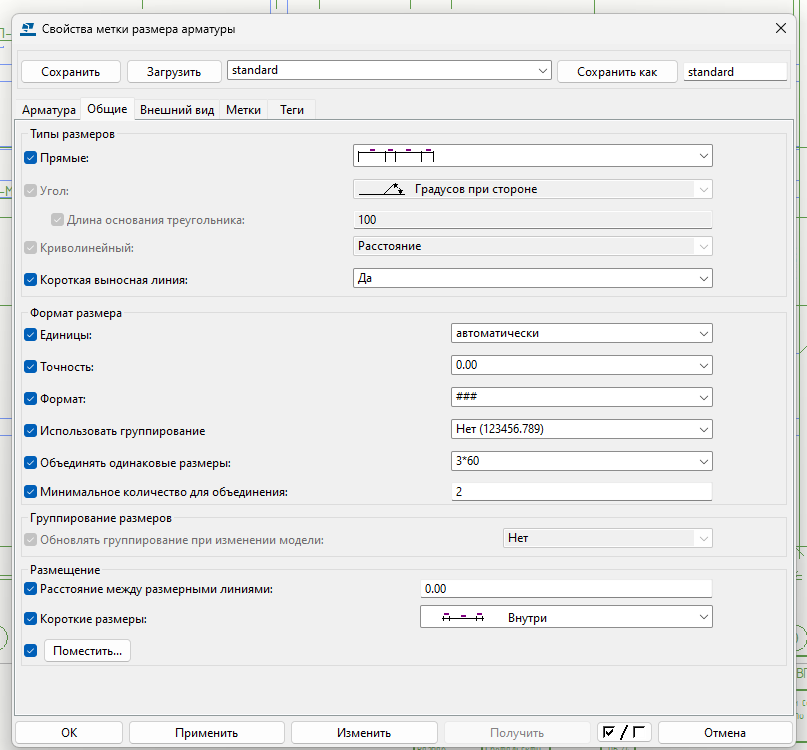
Task: Switch to the Арматура tab
Action: click(x=49, y=110)
